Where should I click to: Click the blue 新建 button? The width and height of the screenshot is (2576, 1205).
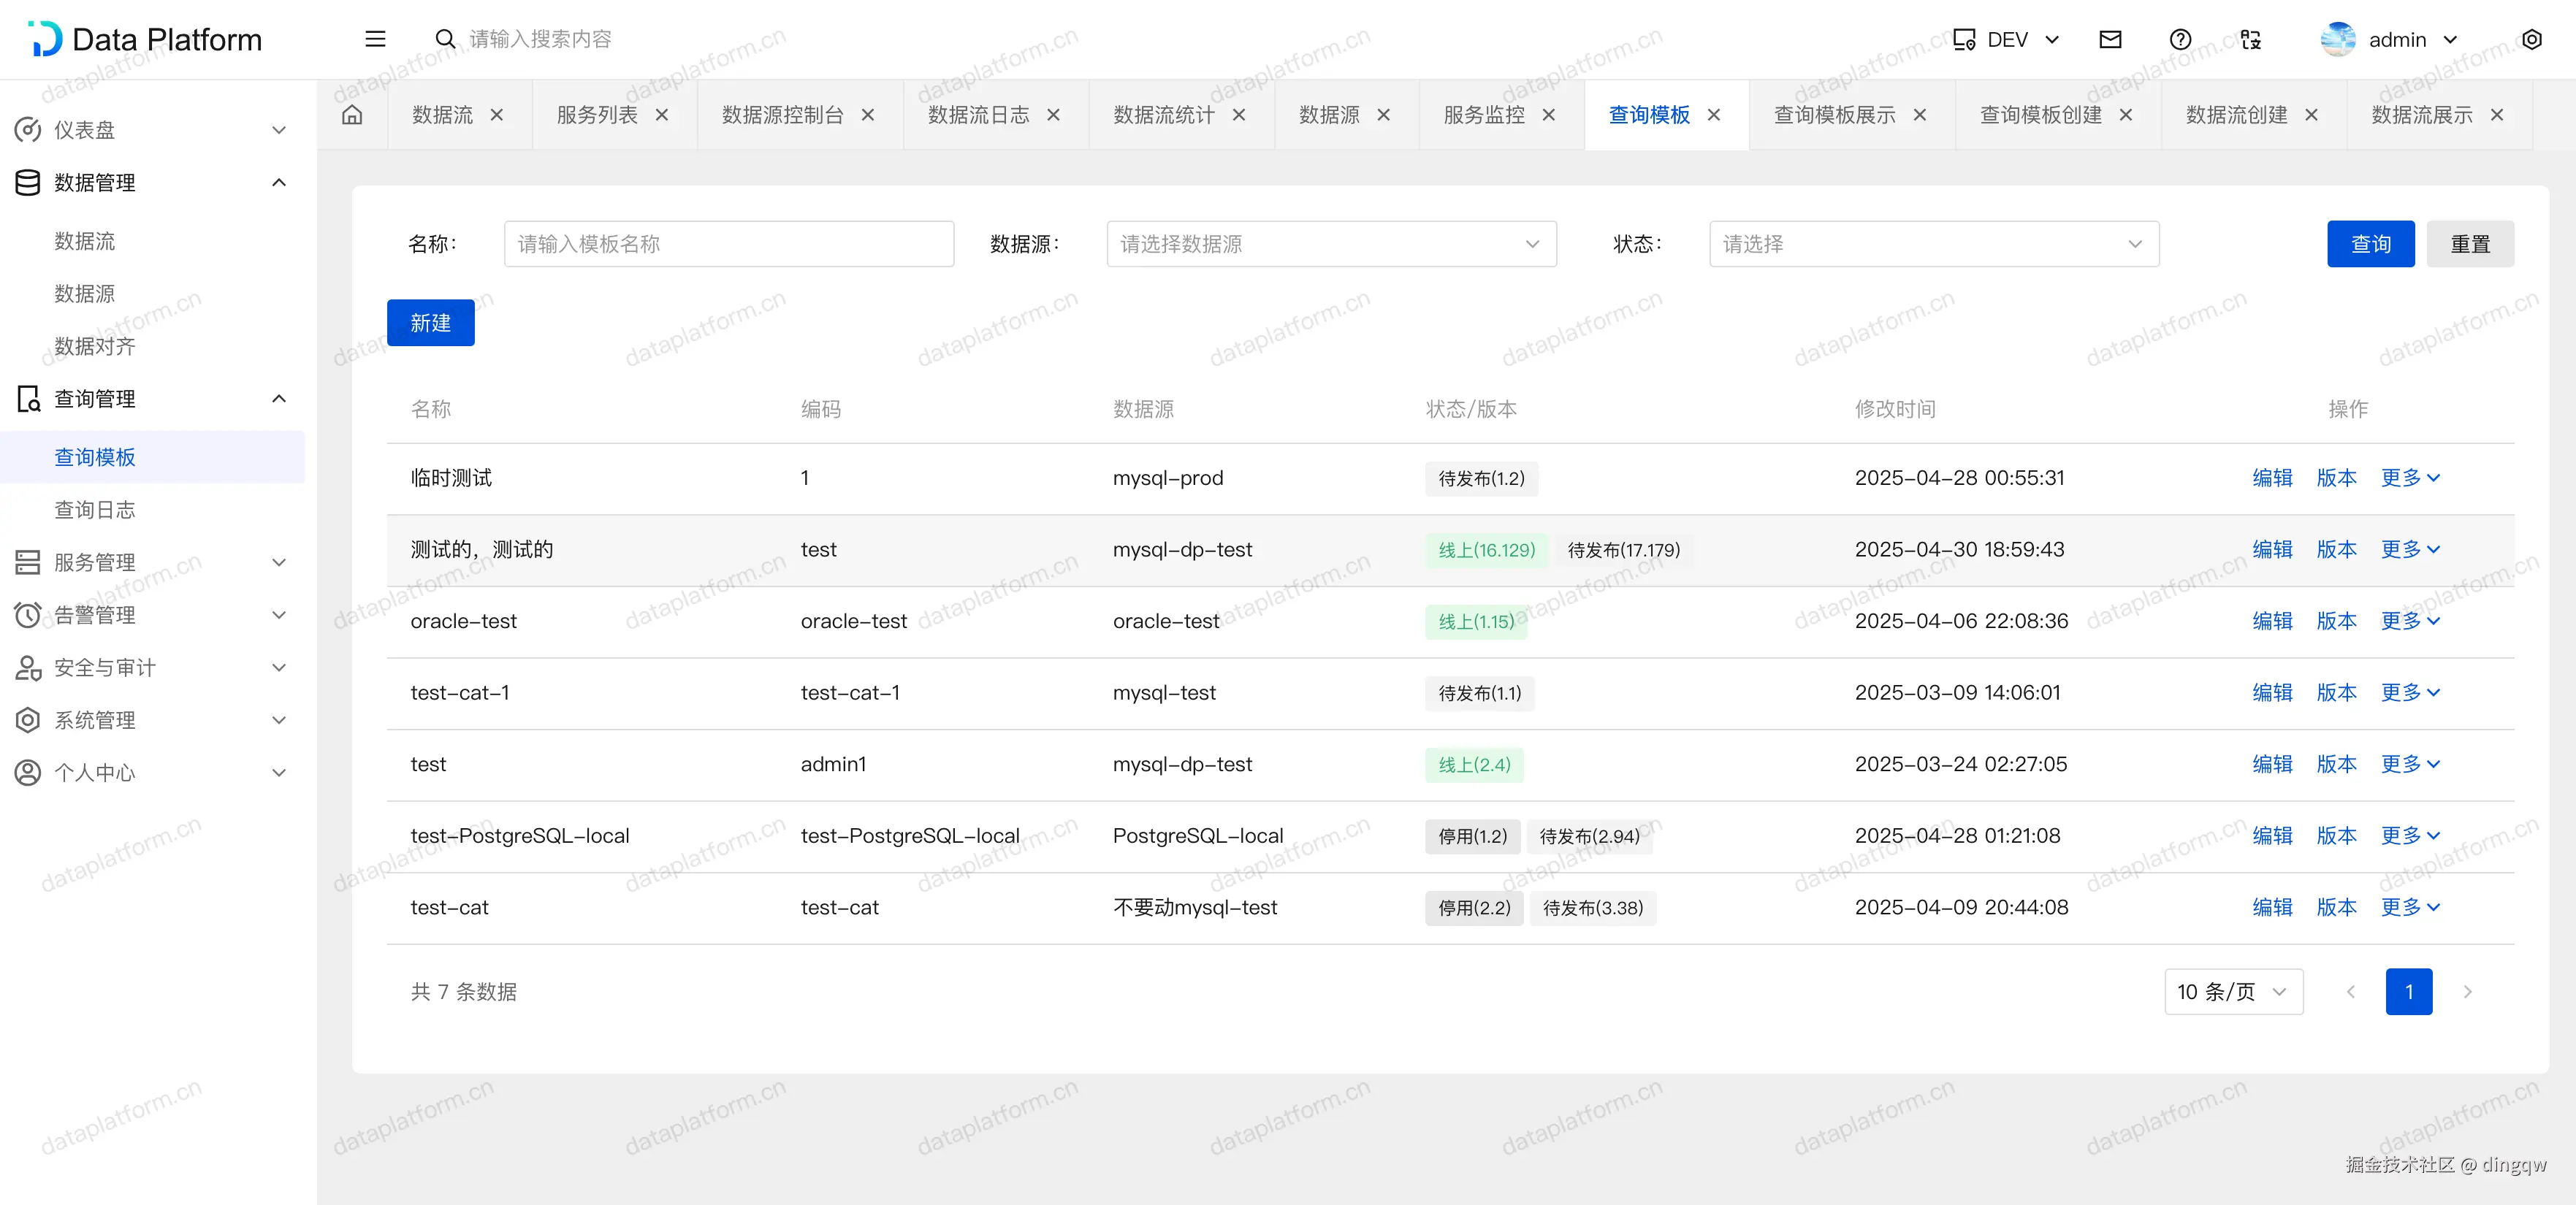coord(430,323)
